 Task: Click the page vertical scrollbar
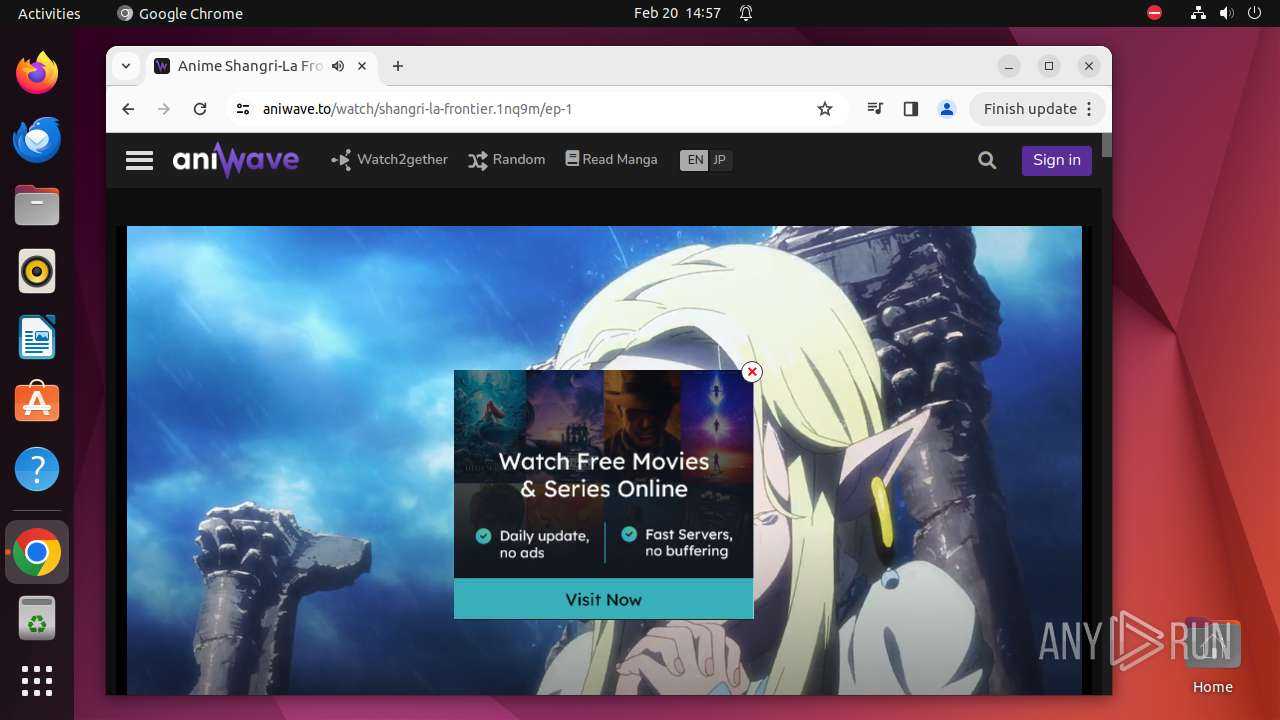pyautogui.click(x=1106, y=145)
